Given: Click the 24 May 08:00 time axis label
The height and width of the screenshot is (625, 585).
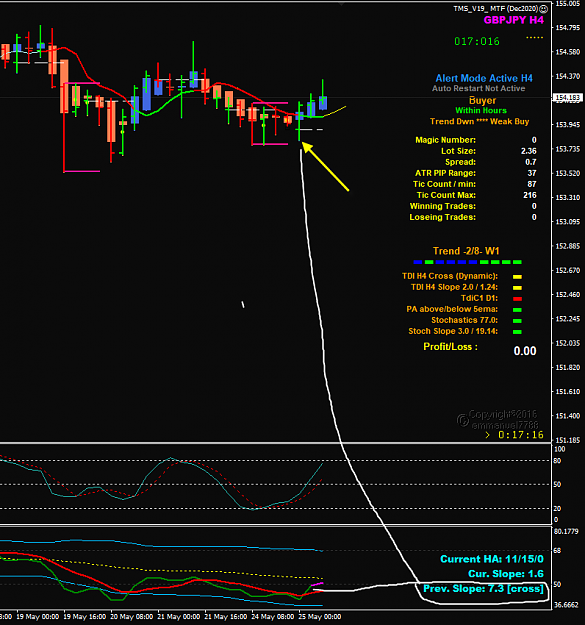Looking at the screenshot, I should pos(273,617).
